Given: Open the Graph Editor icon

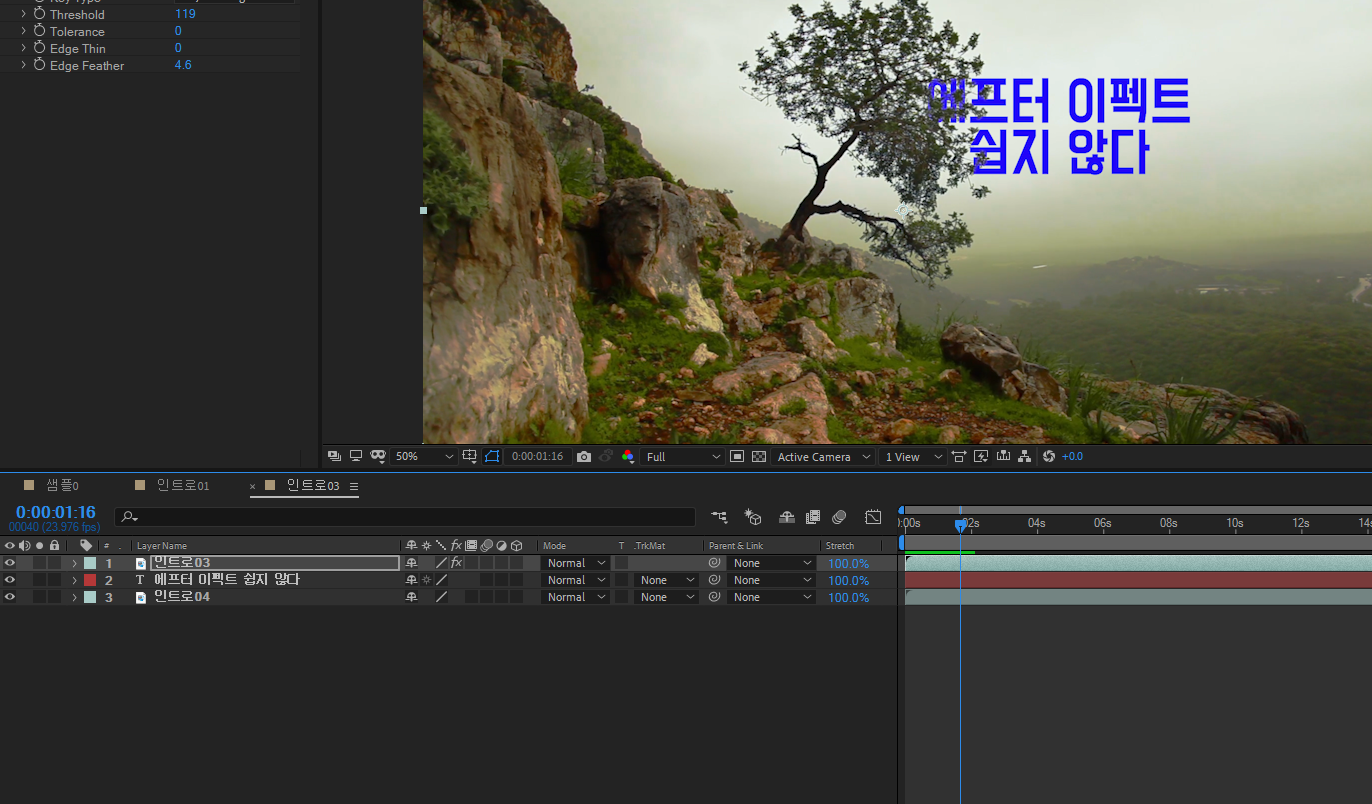Looking at the screenshot, I should [x=873, y=517].
